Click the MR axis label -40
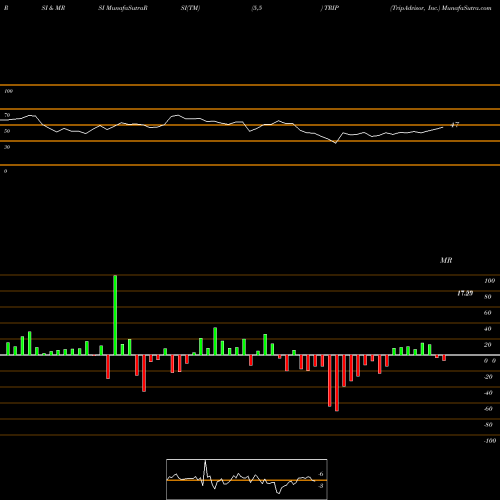Screen dimensions: 500x500 pyautogui.click(x=488, y=393)
